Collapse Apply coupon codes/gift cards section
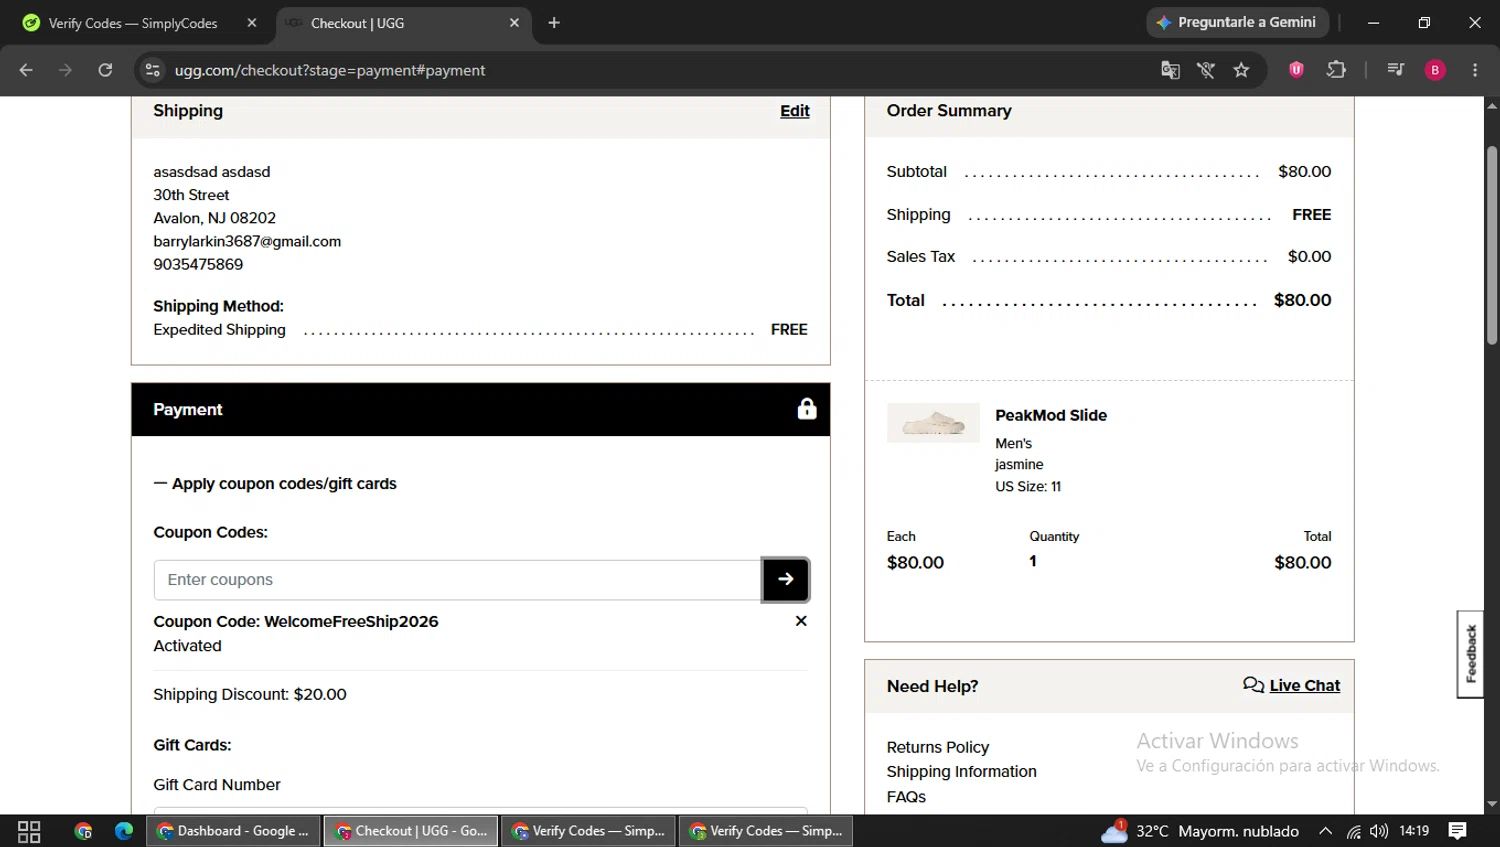Image resolution: width=1500 pixels, height=847 pixels. (275, 483)
